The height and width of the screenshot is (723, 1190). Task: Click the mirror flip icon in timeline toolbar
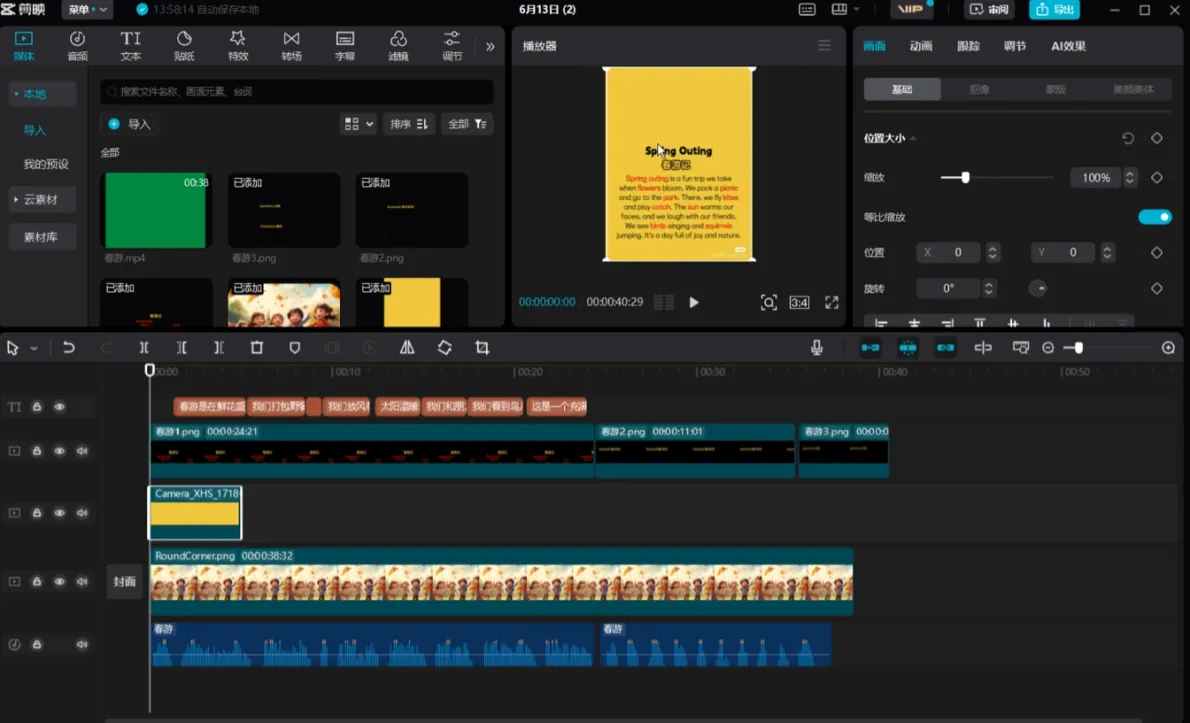pyautogui.click(x=407, y=347)
